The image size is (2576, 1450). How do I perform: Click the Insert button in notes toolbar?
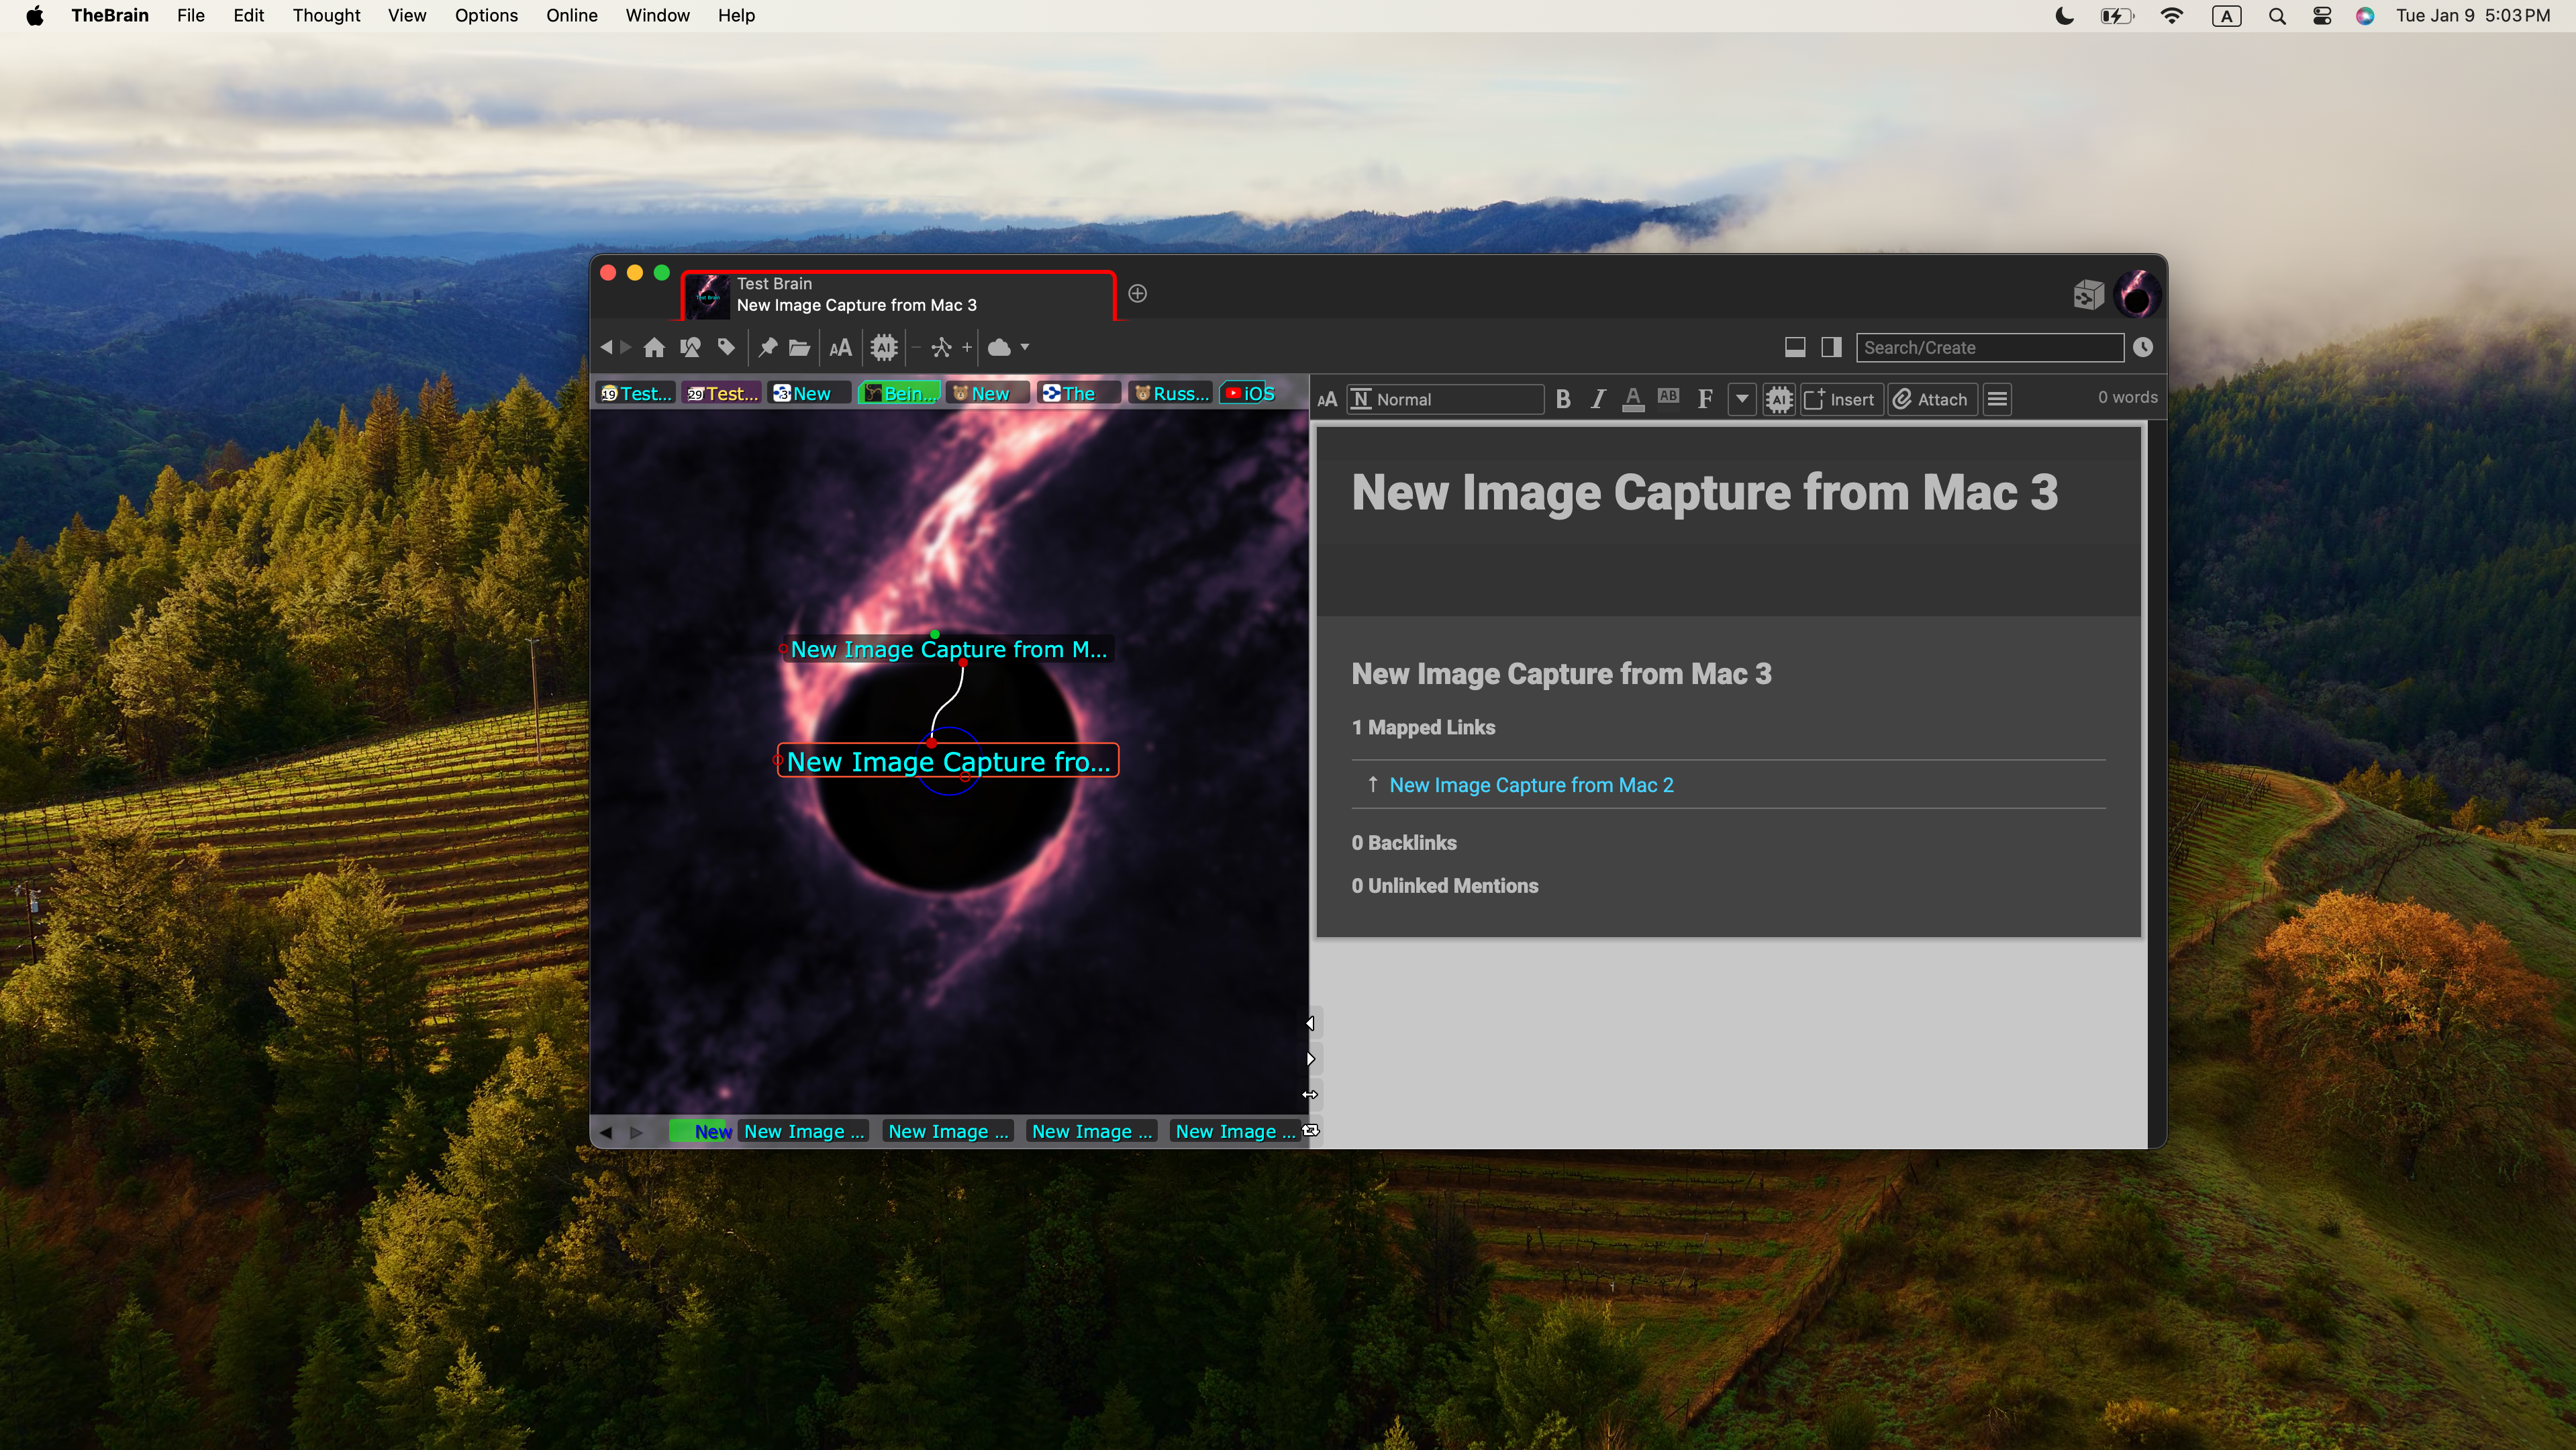pos(1841,399)
